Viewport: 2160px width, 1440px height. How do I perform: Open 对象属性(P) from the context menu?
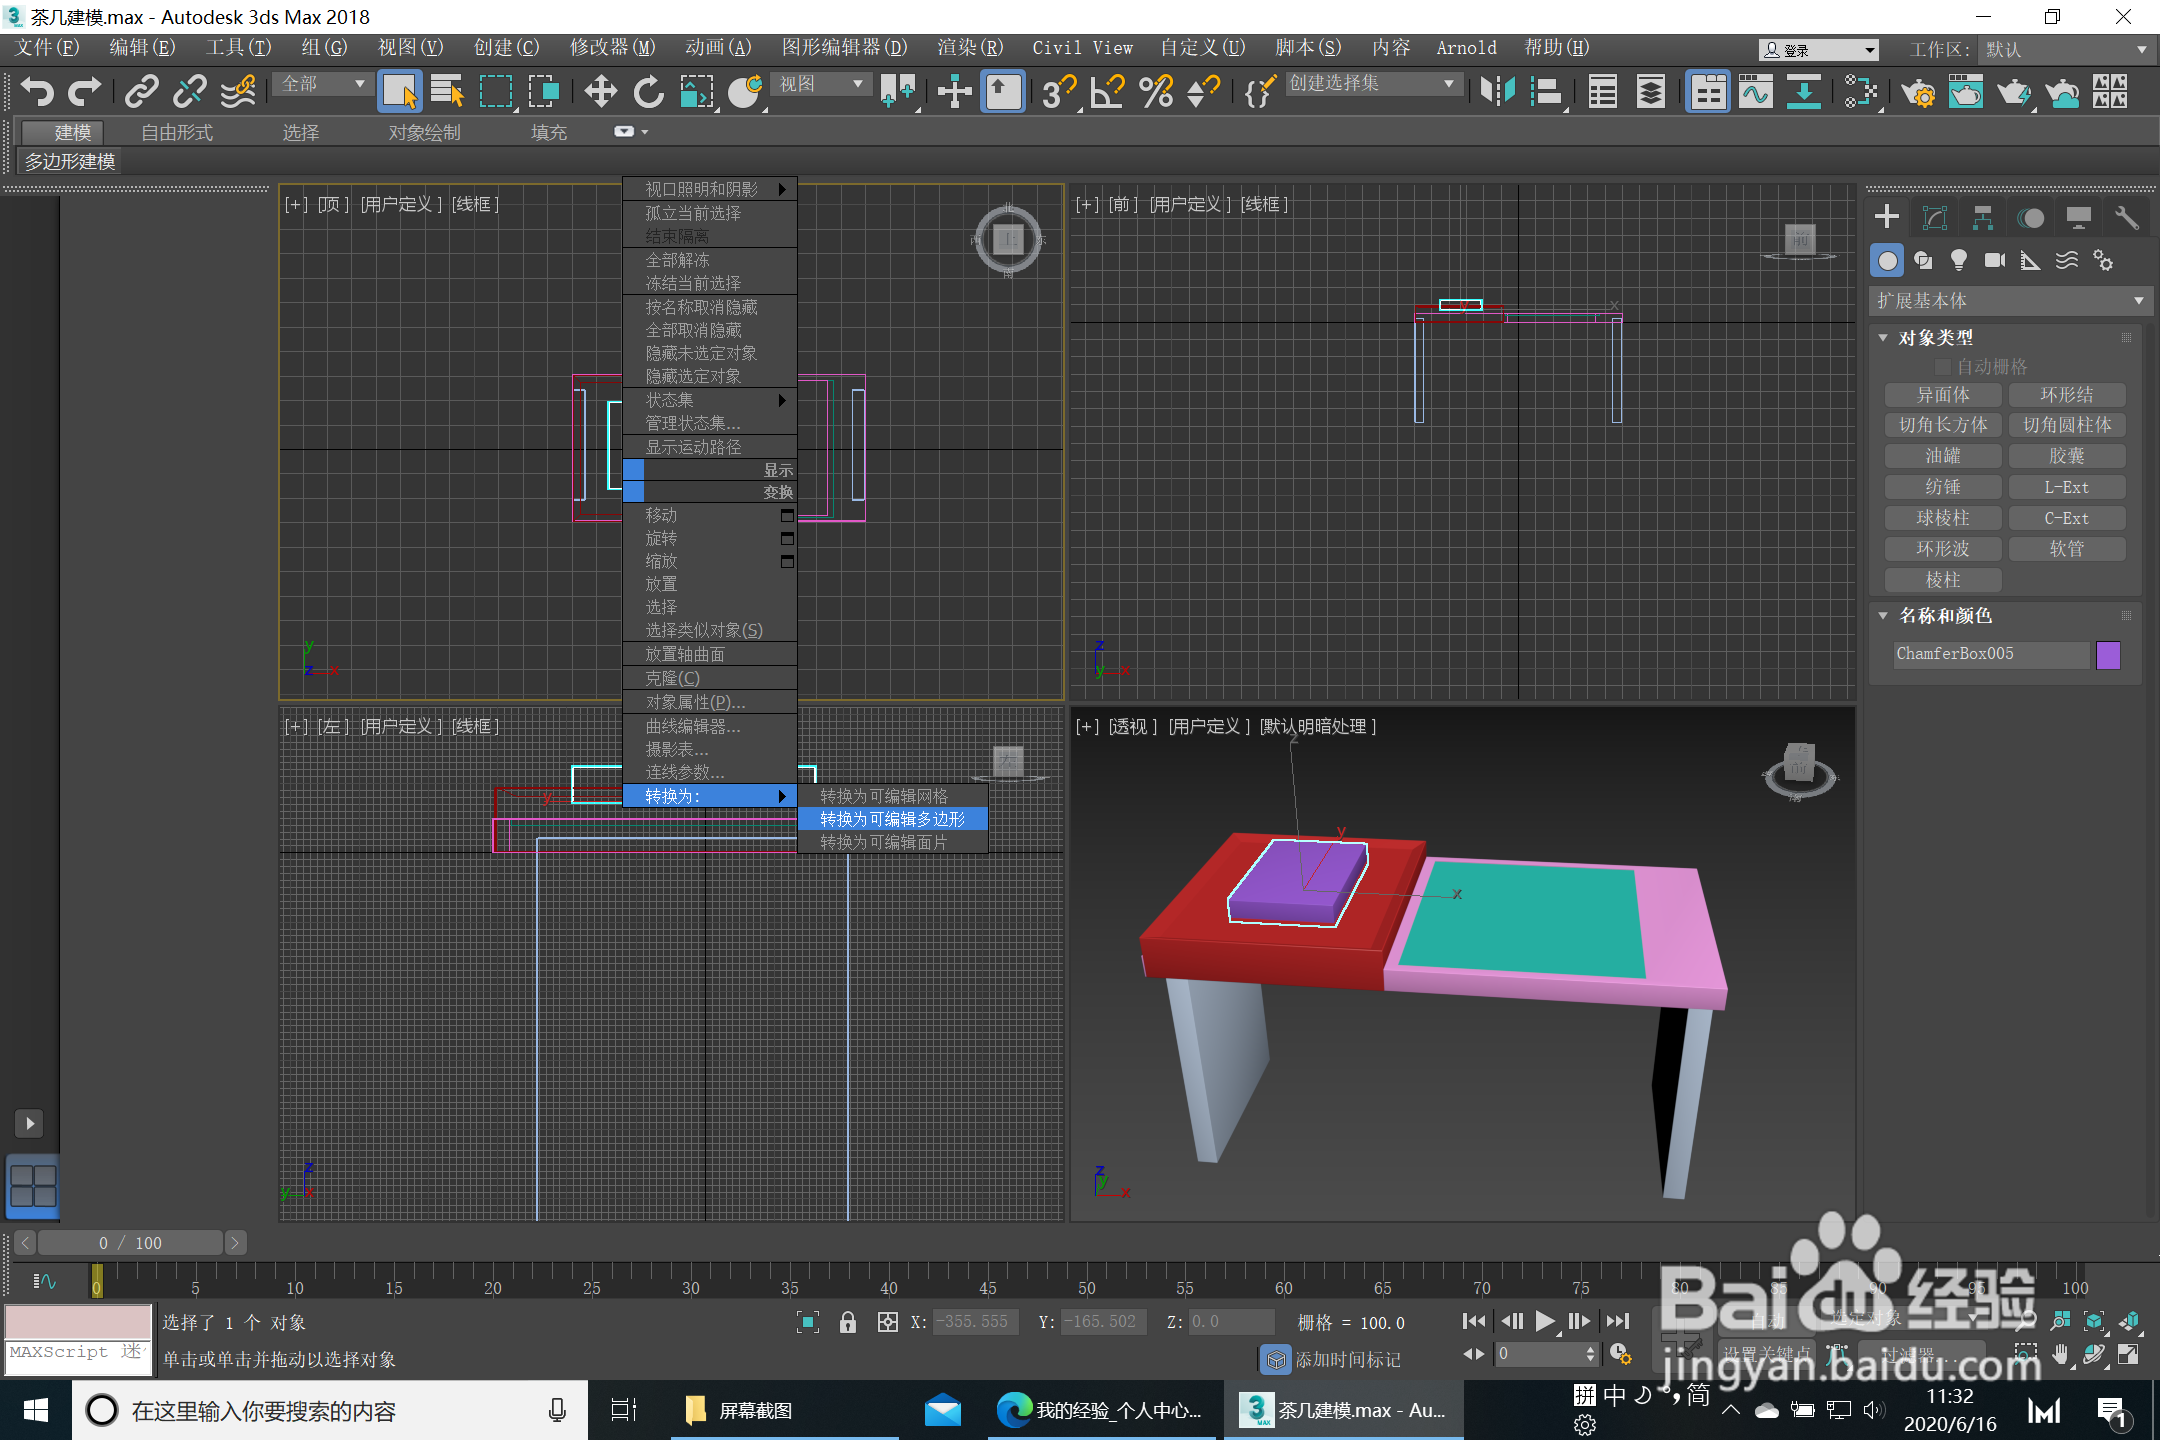click(x=710, y=702)
